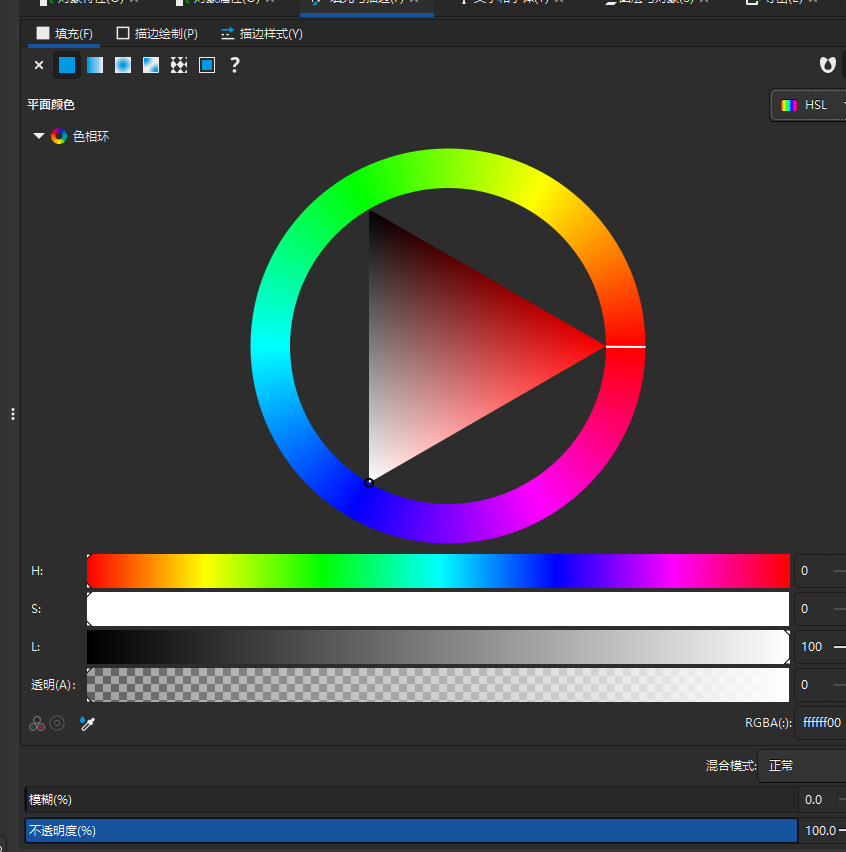The image size is (846, 852).
Task: Click the 色相环 color wheel icon
Action: click(x=59, y=136)
